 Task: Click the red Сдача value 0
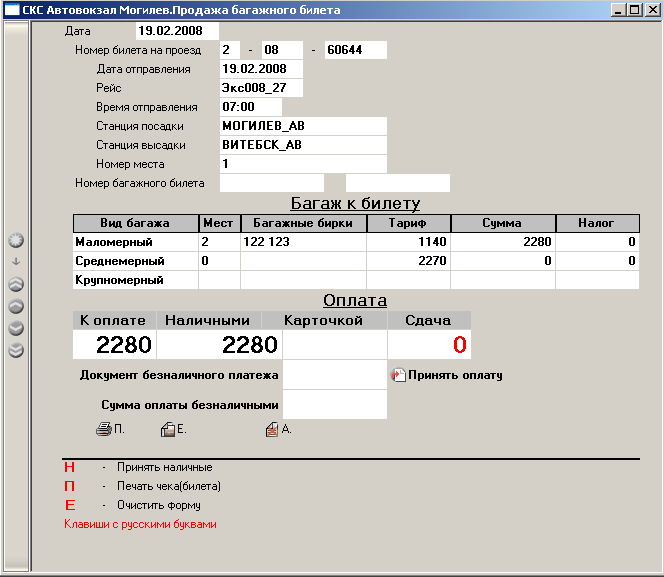coord(429,345)
